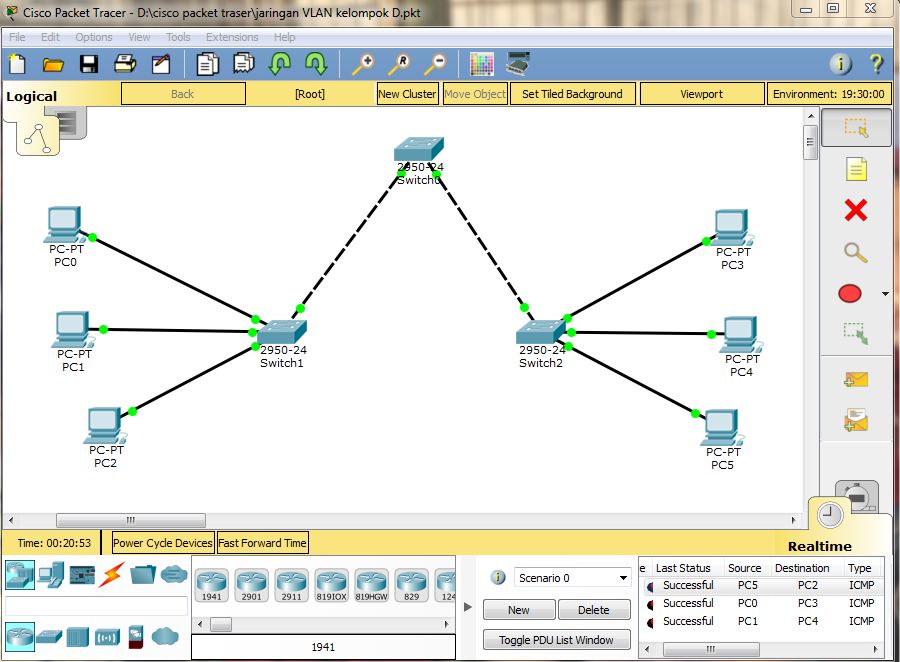This screenshot has width=900, height=662.
Task: Switch to the Physical workspace tab
Action: 70,123
